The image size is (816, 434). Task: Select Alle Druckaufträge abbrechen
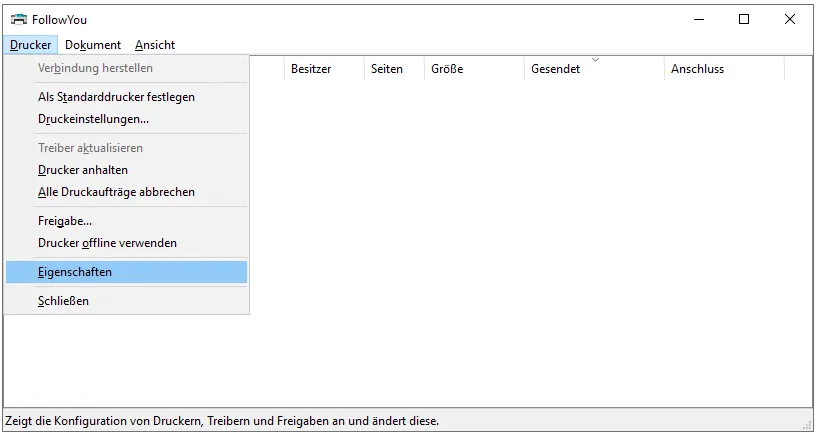click(116, 192)
